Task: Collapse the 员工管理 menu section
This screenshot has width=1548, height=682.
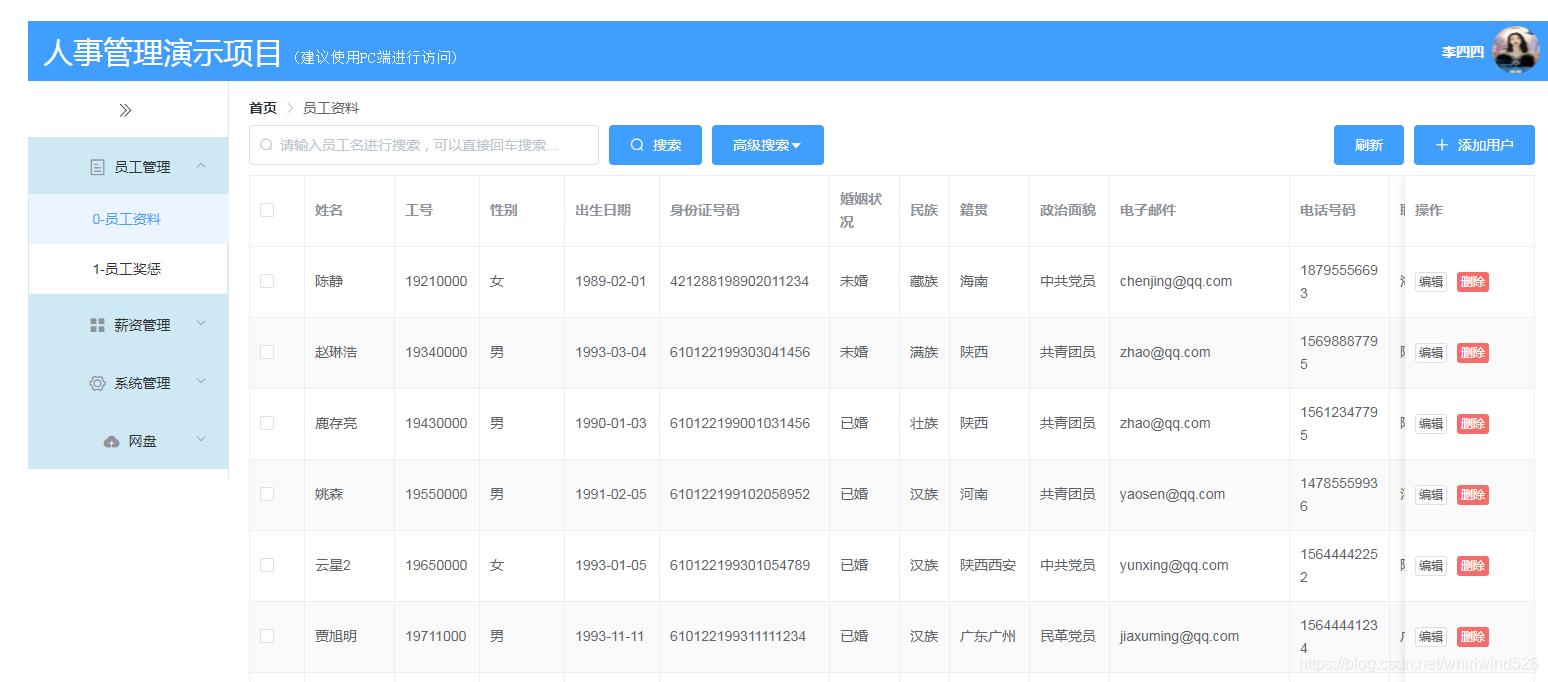Action: tap(201, 166)
